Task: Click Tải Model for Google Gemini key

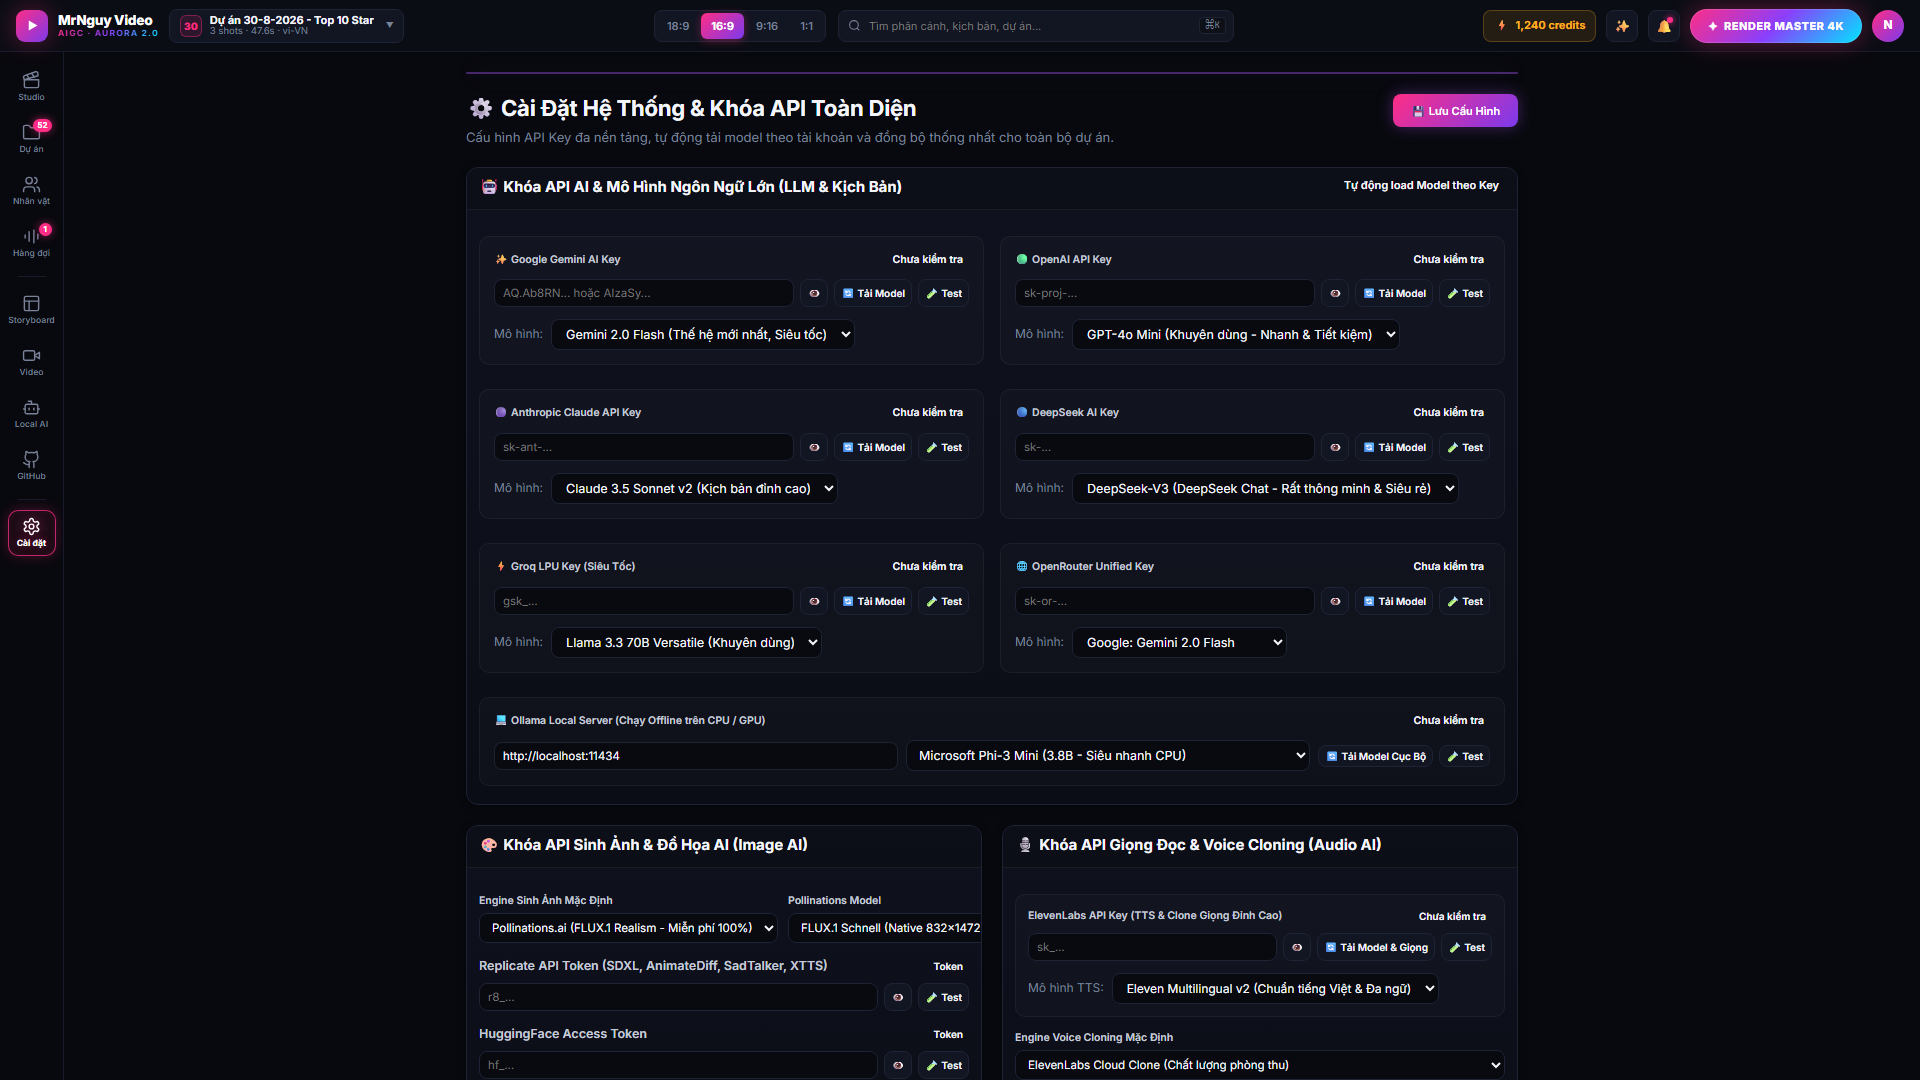Action: [873, 293]
